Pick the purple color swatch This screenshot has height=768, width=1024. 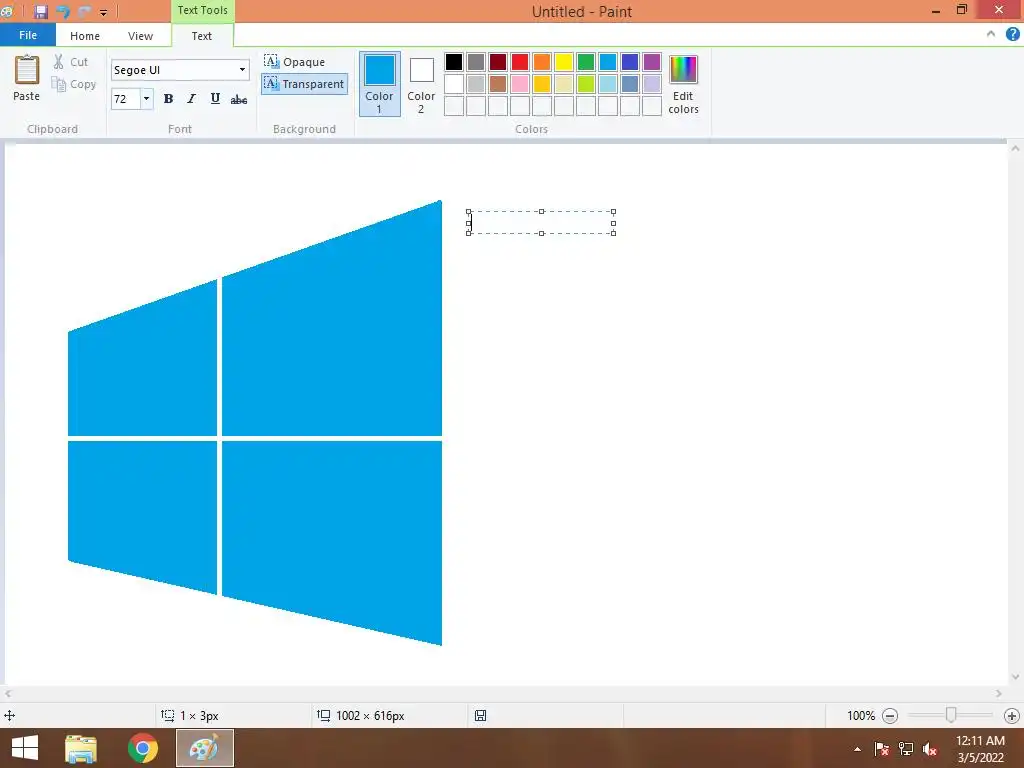click(x=652, y=62)
